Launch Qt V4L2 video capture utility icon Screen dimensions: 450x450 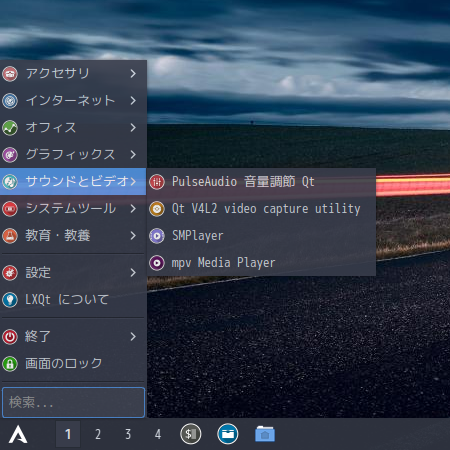click(157, 209)
